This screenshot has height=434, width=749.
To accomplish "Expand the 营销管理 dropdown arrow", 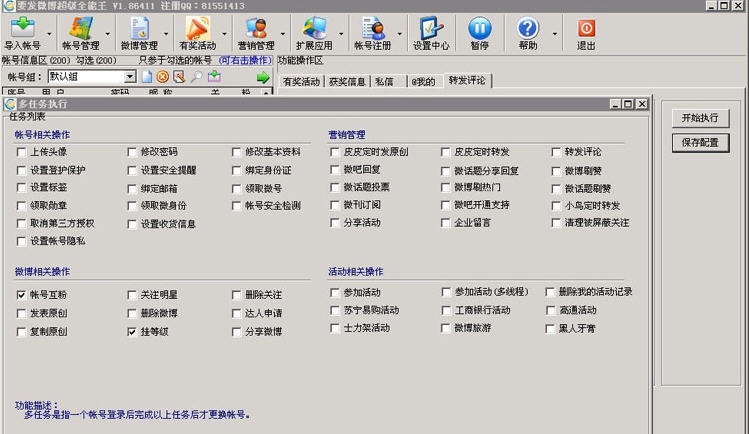I will (x=283, y=34).
